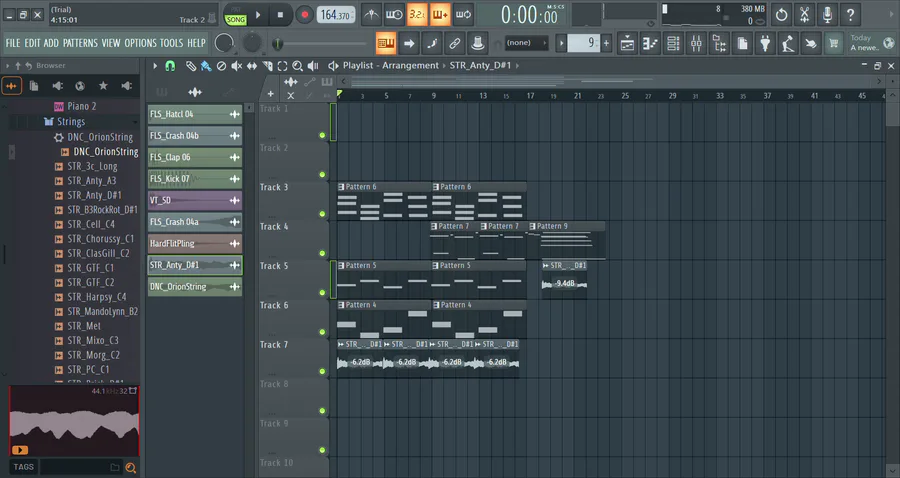Image resolution: width=900 pixels, height=478 pixels.
Task: Open the Playlist view icon
Action: coord(627,43)
